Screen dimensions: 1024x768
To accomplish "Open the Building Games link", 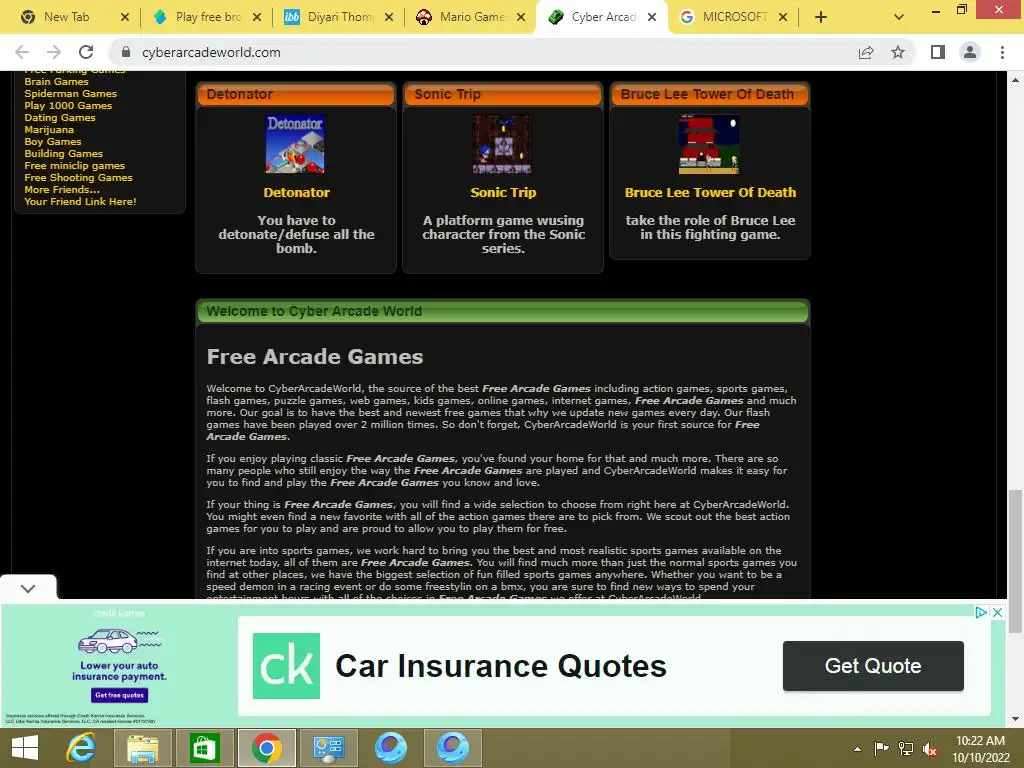I will (x=63, y=153).
